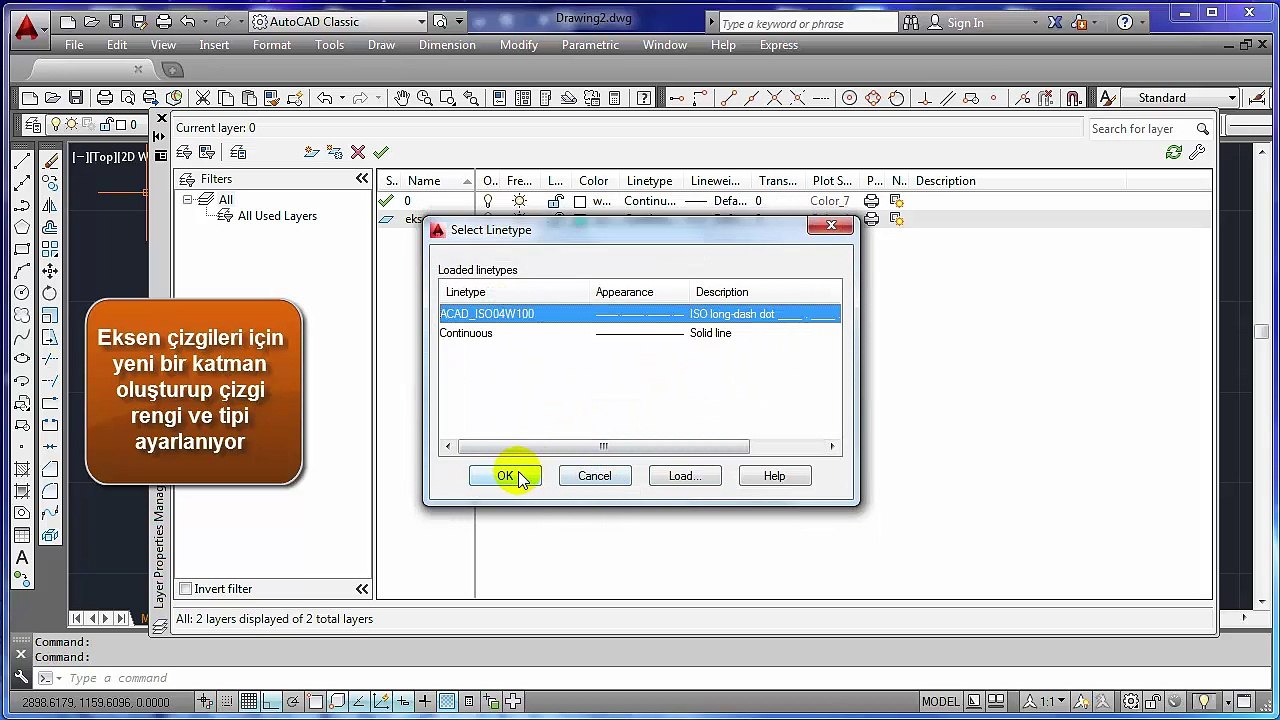
Task: Click OK in Select Linetype dialog
Action: (x=505, y=476)
